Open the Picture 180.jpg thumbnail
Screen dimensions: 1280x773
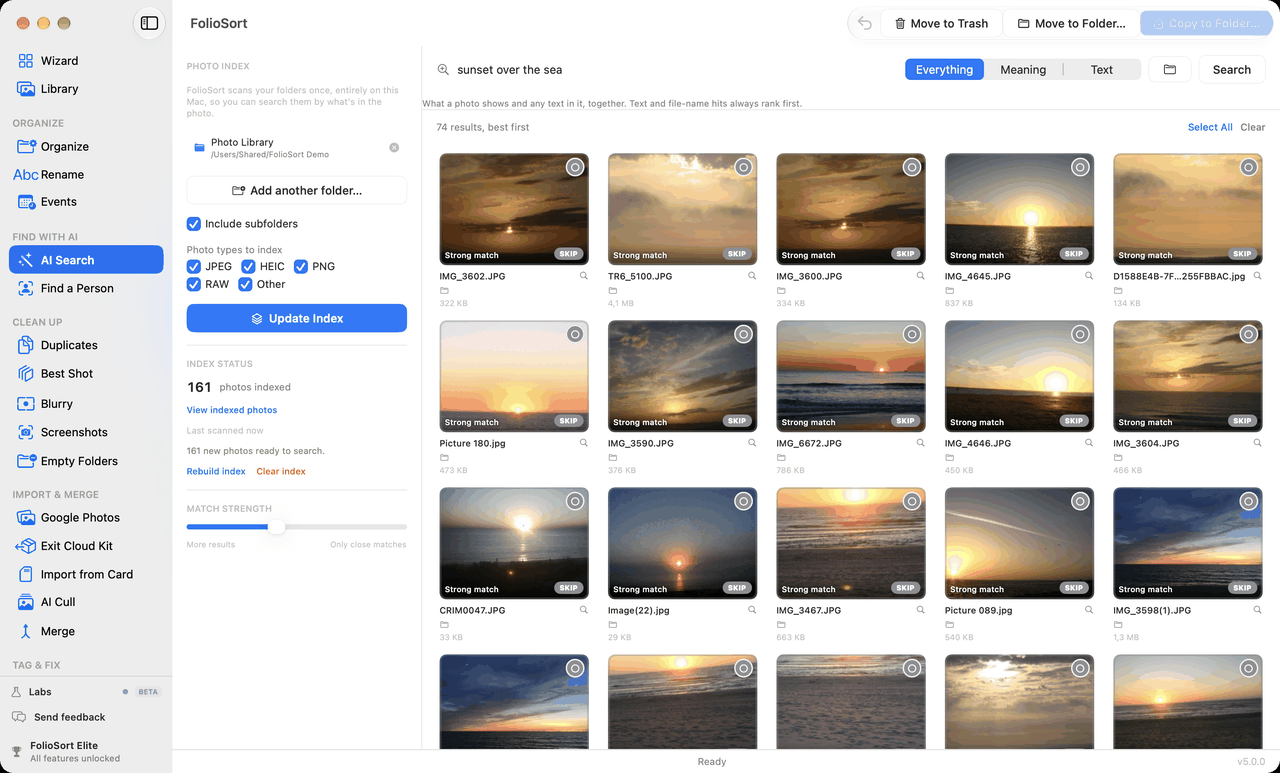[x=514, y=376]
